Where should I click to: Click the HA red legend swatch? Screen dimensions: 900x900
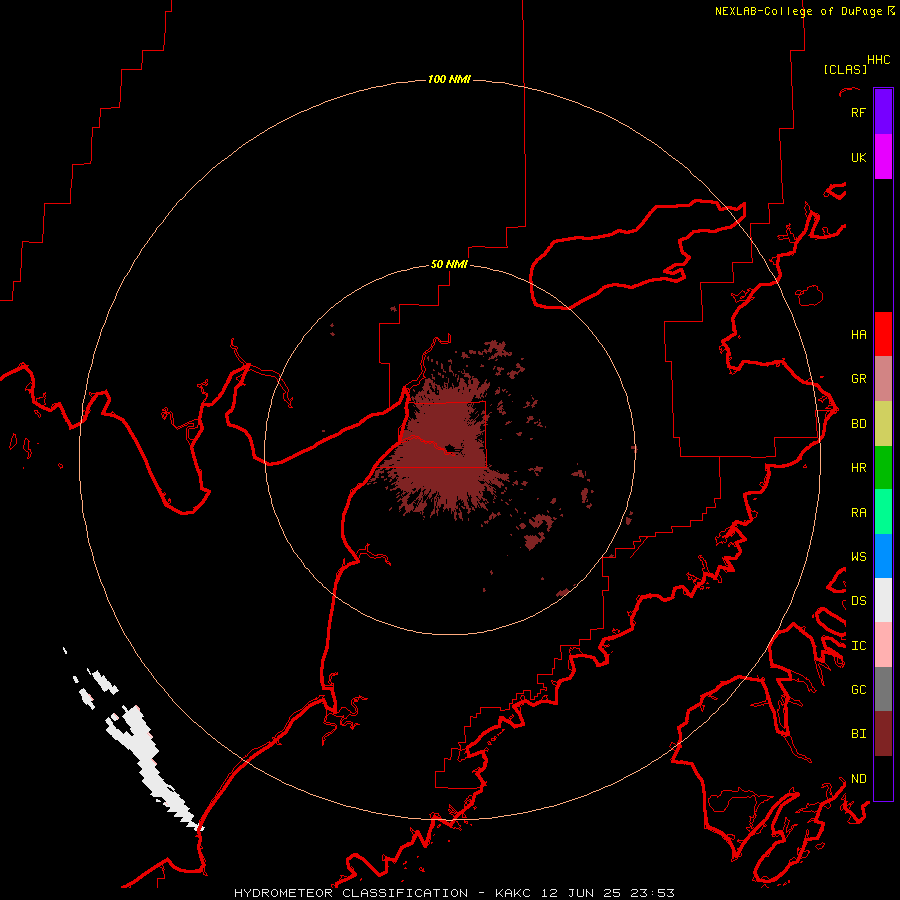tap(883, 334)
